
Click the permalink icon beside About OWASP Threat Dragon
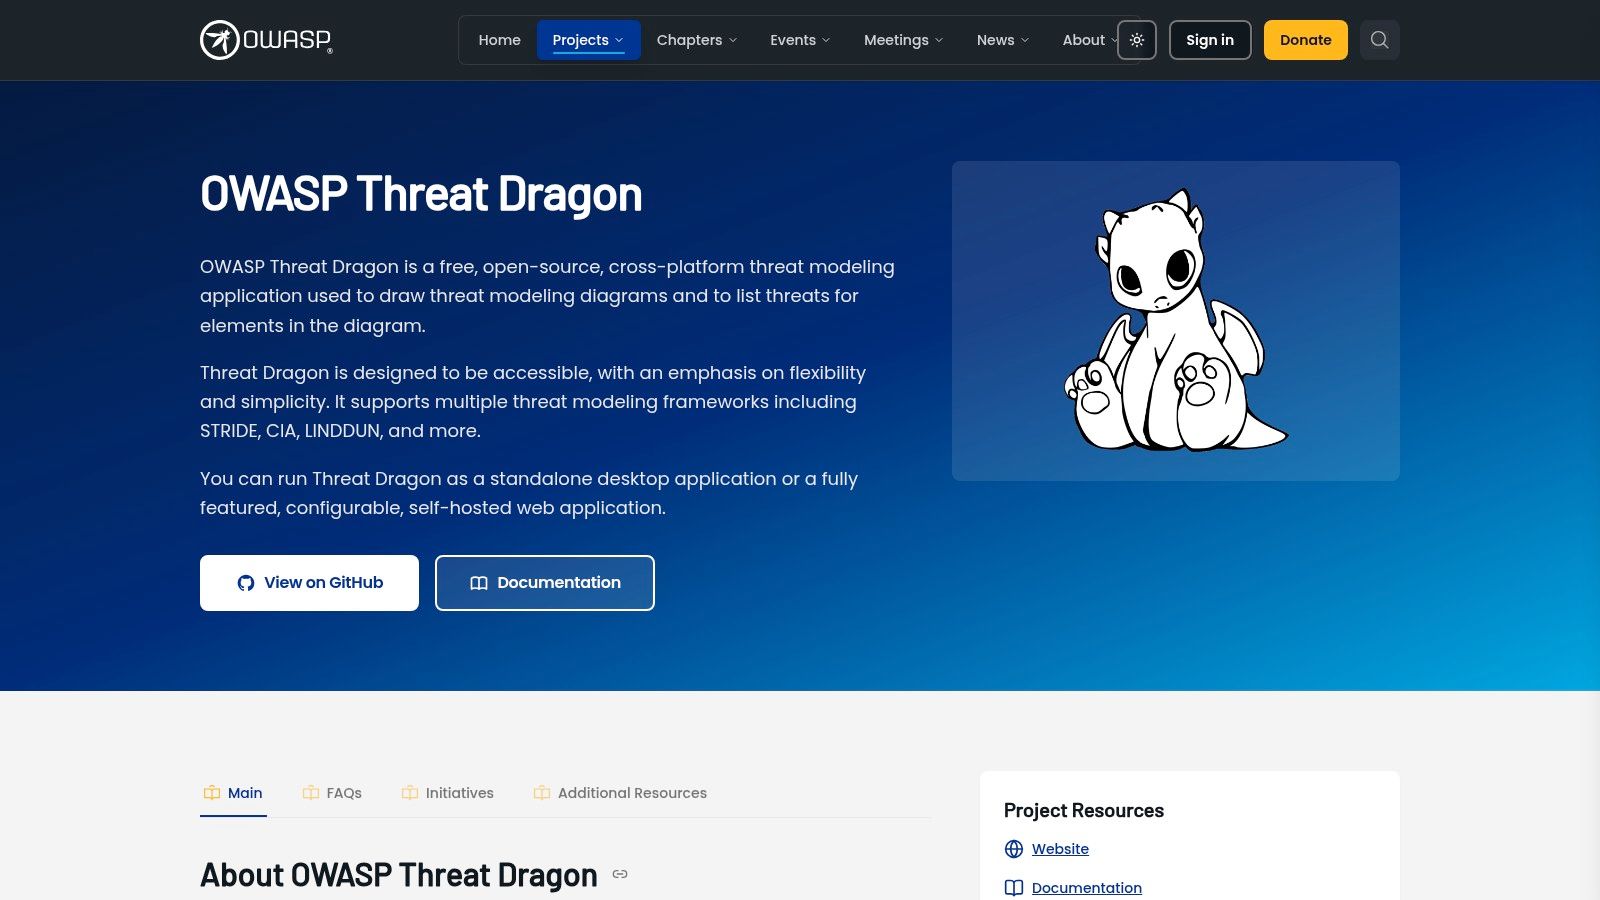click(x=620, y=874)
